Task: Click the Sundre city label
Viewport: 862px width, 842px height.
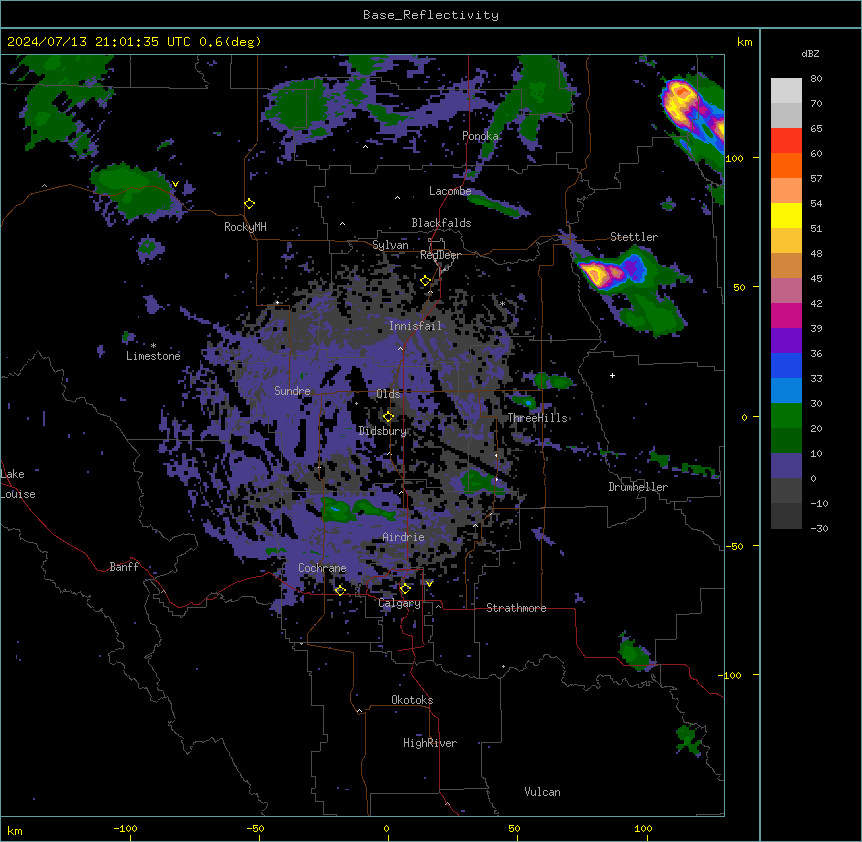Action: (x=292, y=391)
